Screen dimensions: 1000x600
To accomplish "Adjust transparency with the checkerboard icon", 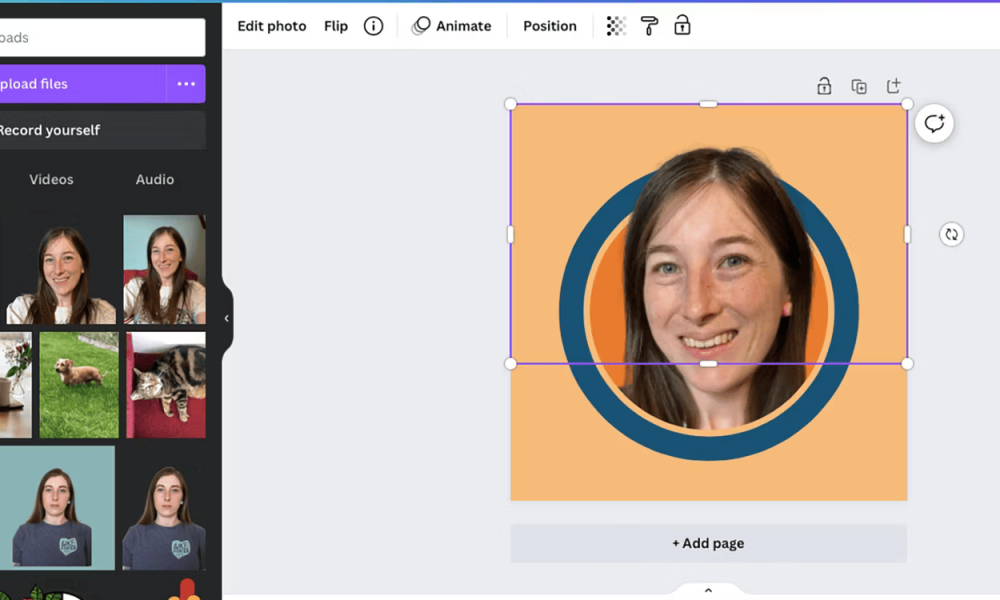I will click(x=616, y=26).
